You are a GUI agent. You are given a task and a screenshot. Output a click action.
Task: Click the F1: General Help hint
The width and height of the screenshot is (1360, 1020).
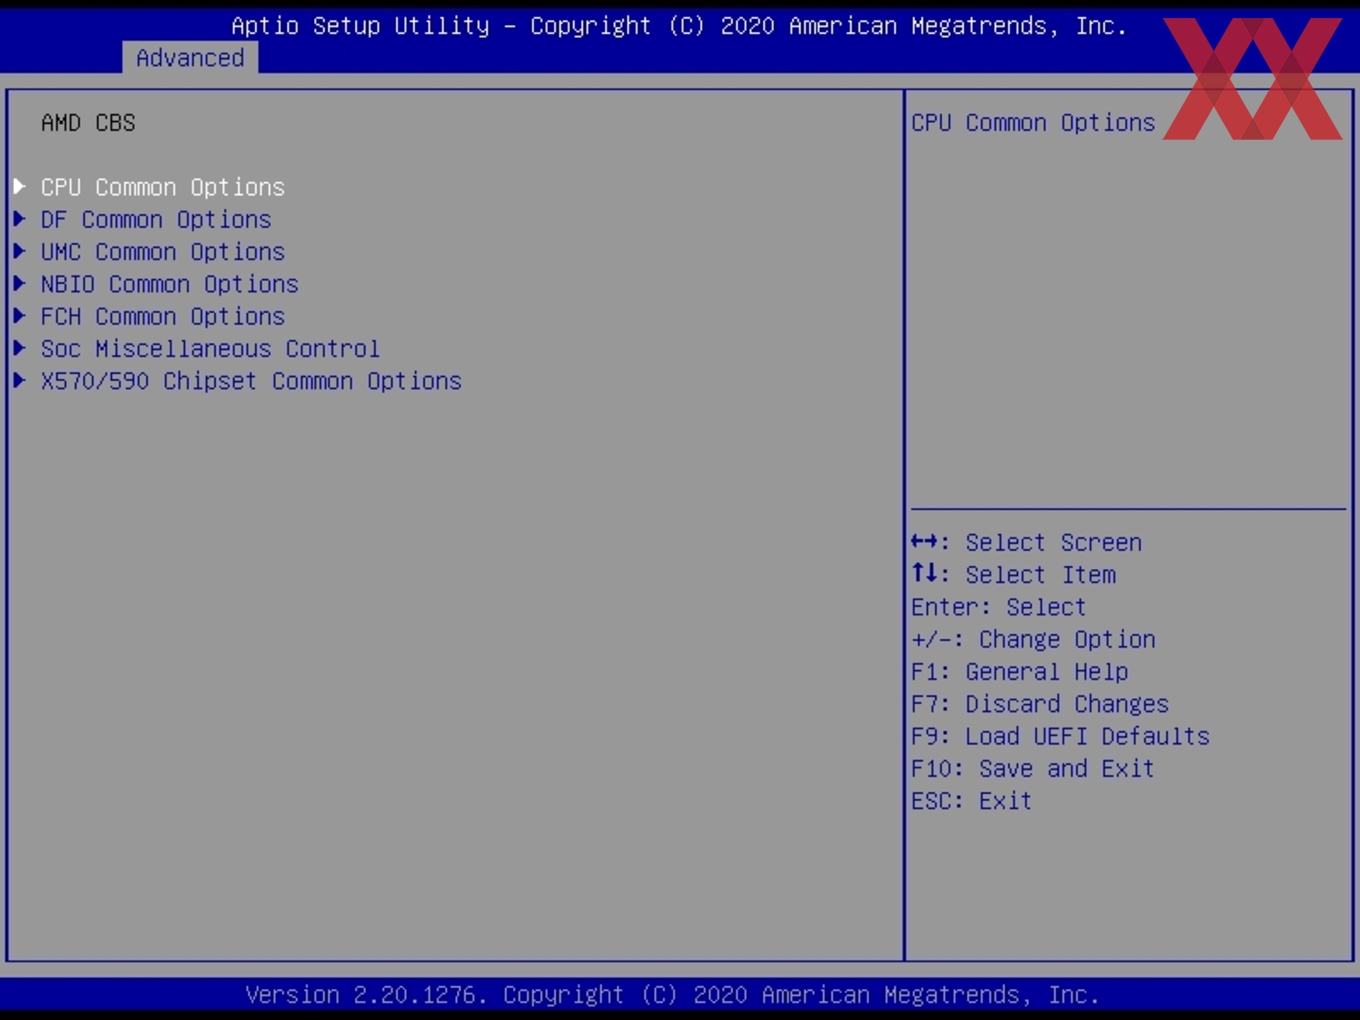[x=1019, y=671]
